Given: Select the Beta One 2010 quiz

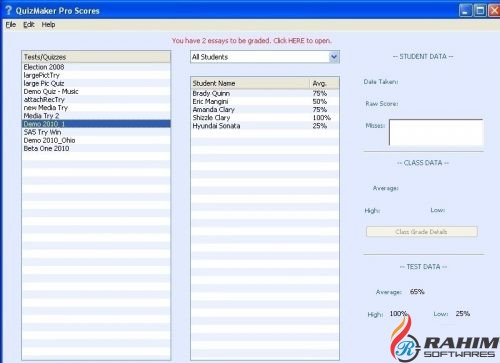Looking at the screenshot, I should coord(96,148).
